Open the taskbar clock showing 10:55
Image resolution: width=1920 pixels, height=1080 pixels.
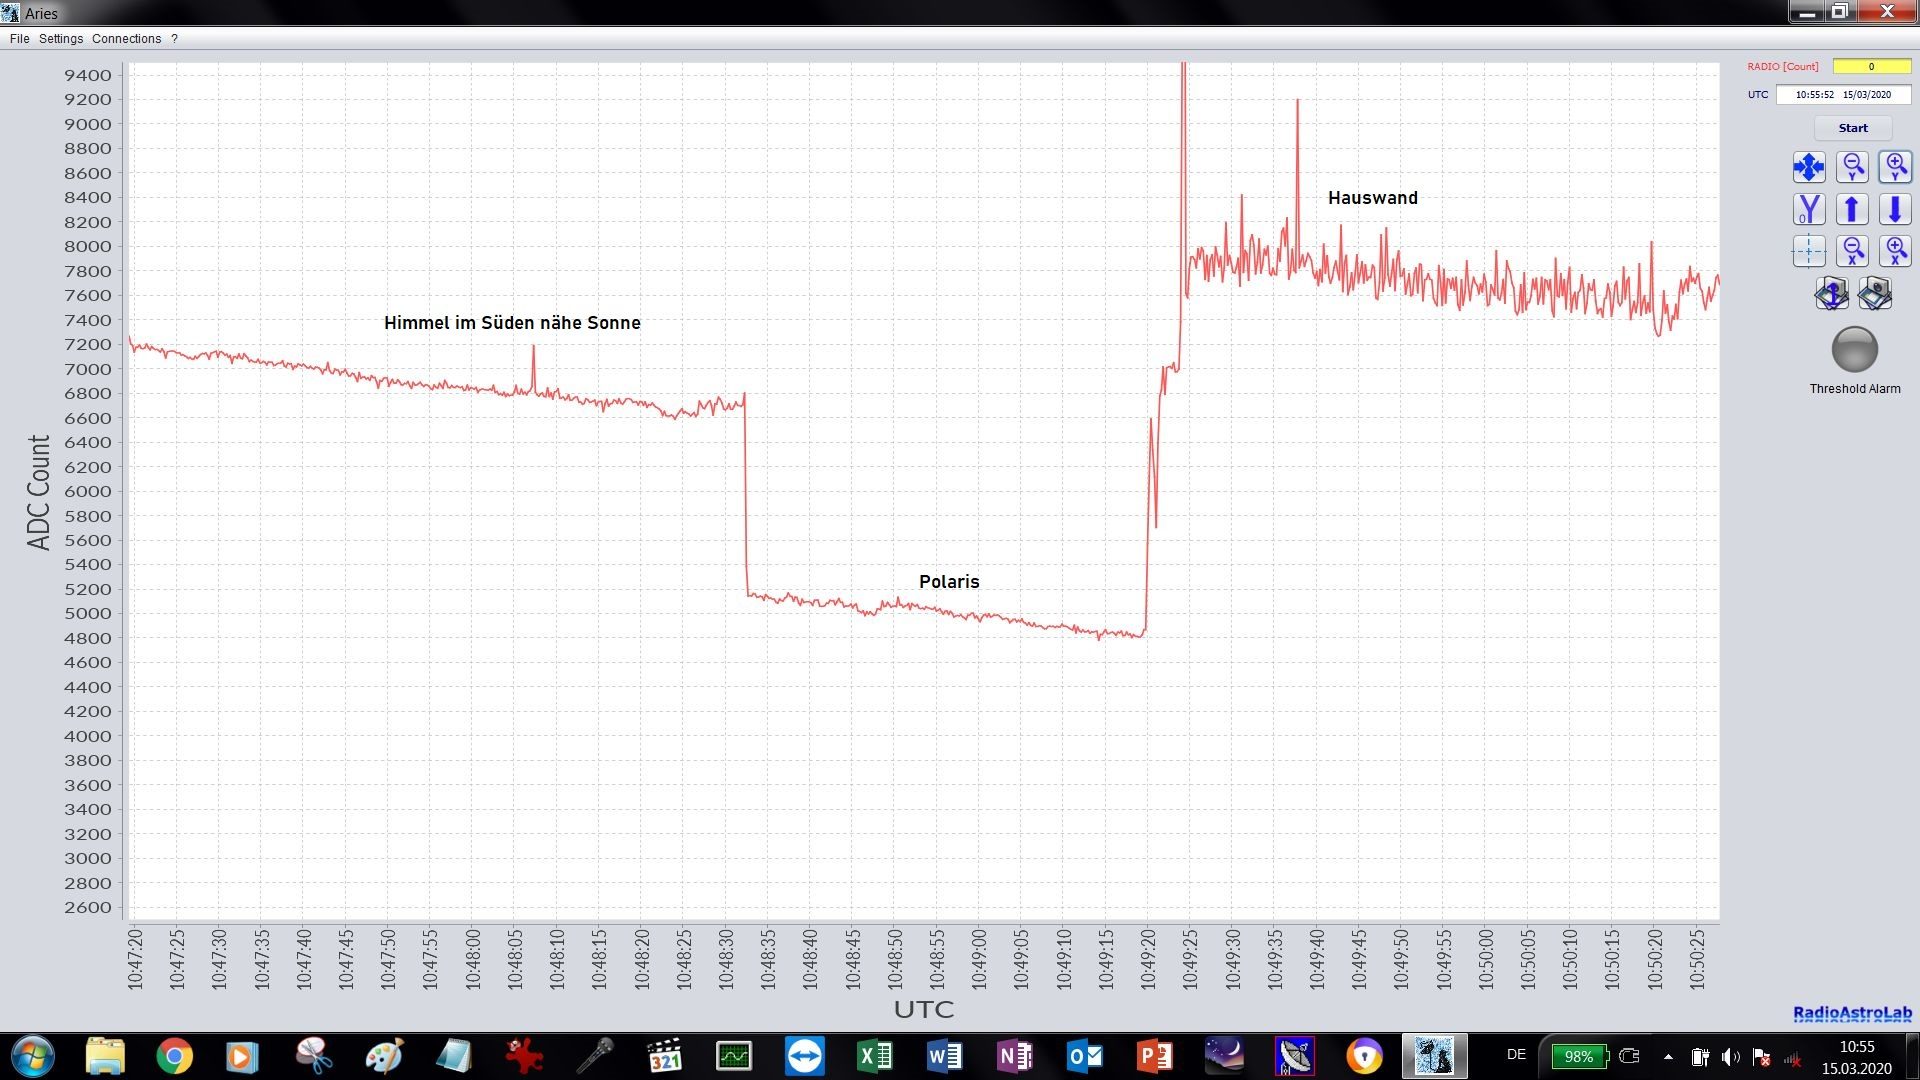(1857, 1057)
